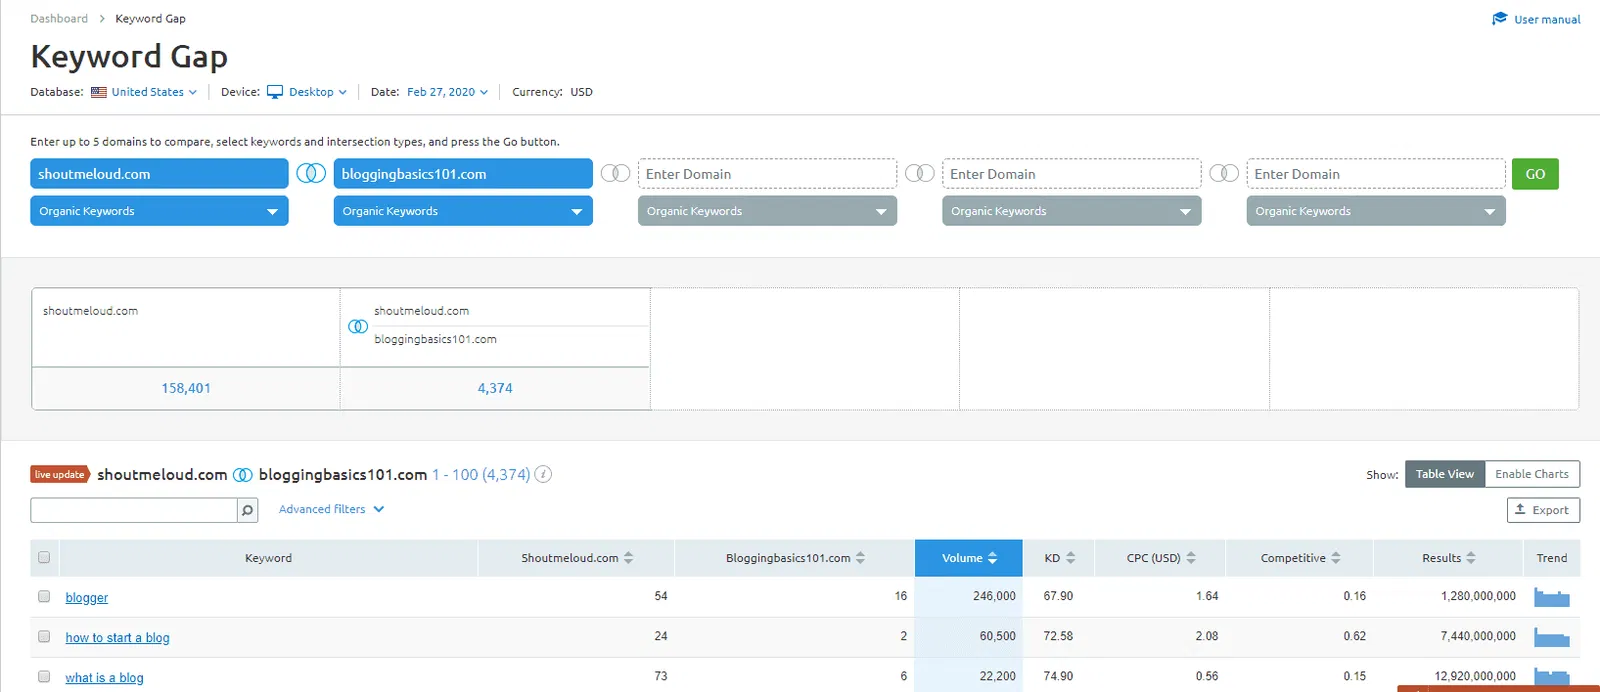Open third domain's Organic Keywords dropdown
This screenshot has height=692, width=1600.
[767, 211]
